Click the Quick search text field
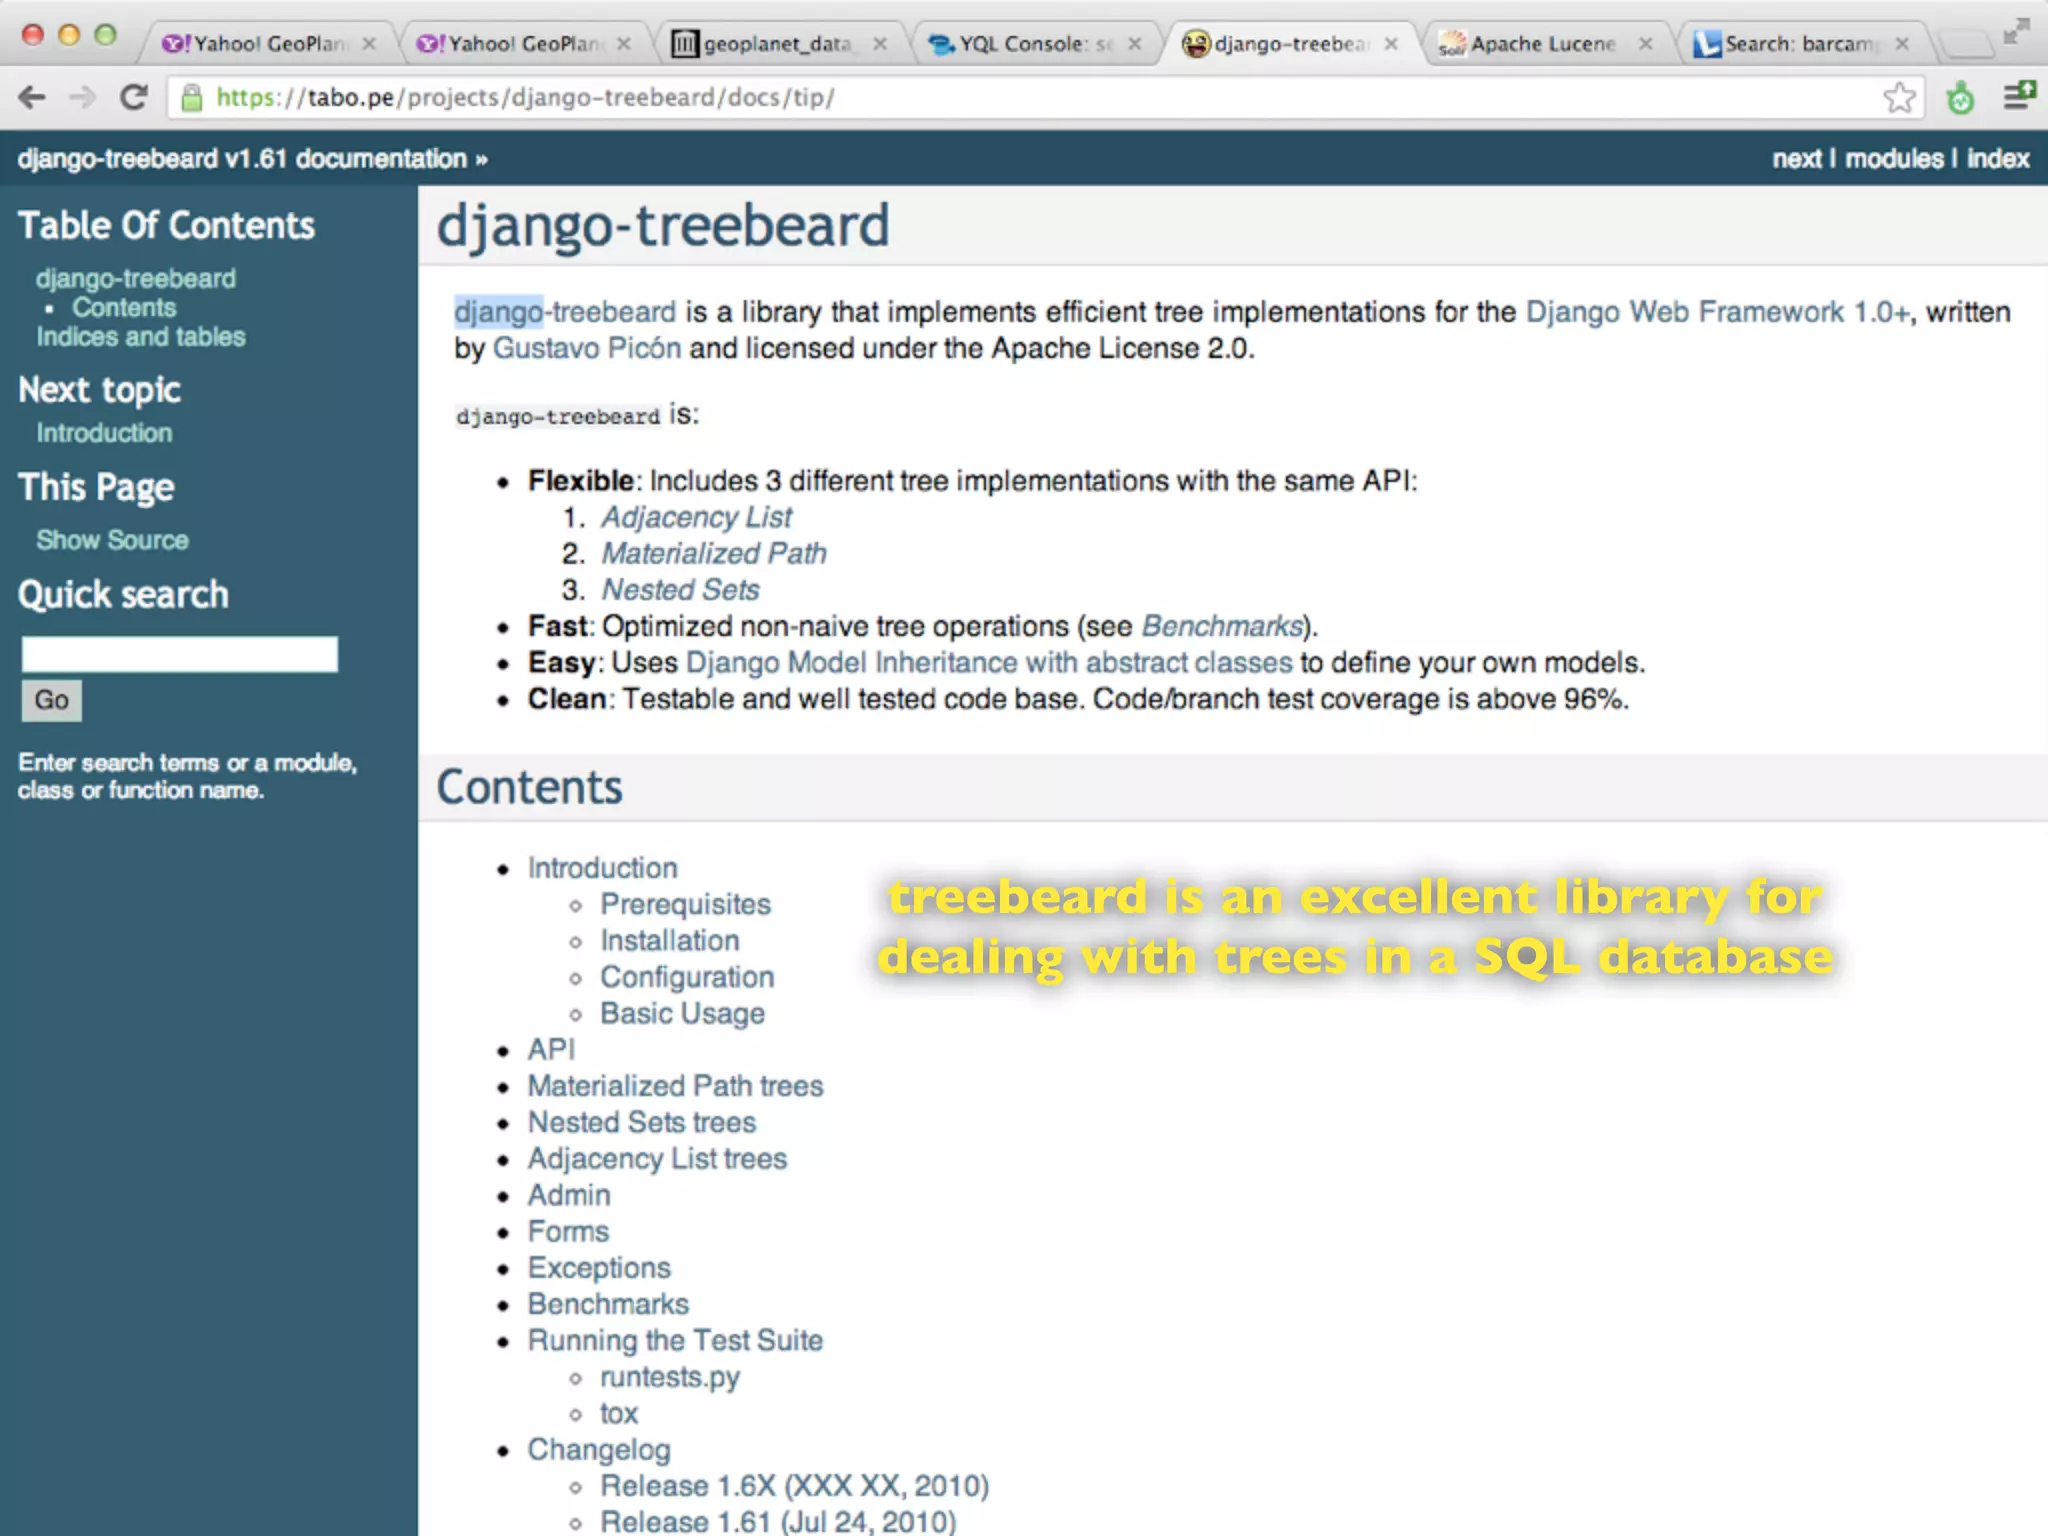The height and width of the screenshot is (1536, 2048). point(180,654)
